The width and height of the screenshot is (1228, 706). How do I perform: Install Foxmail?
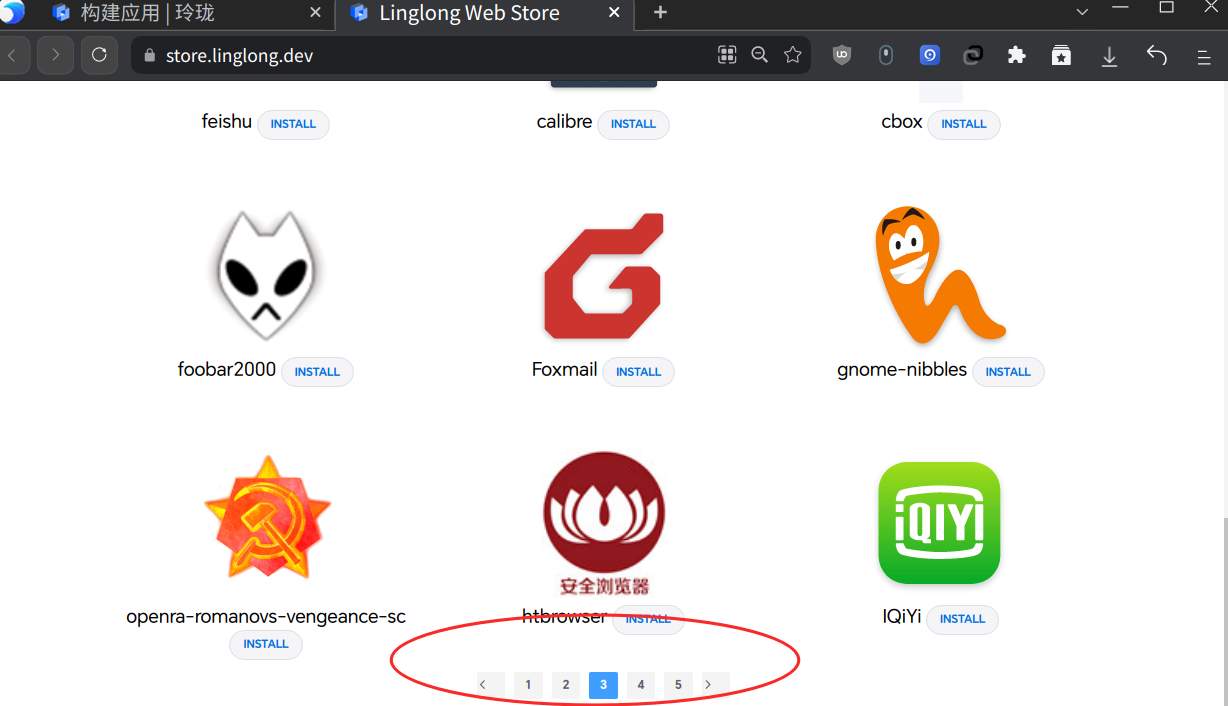(x=638, y=372)
